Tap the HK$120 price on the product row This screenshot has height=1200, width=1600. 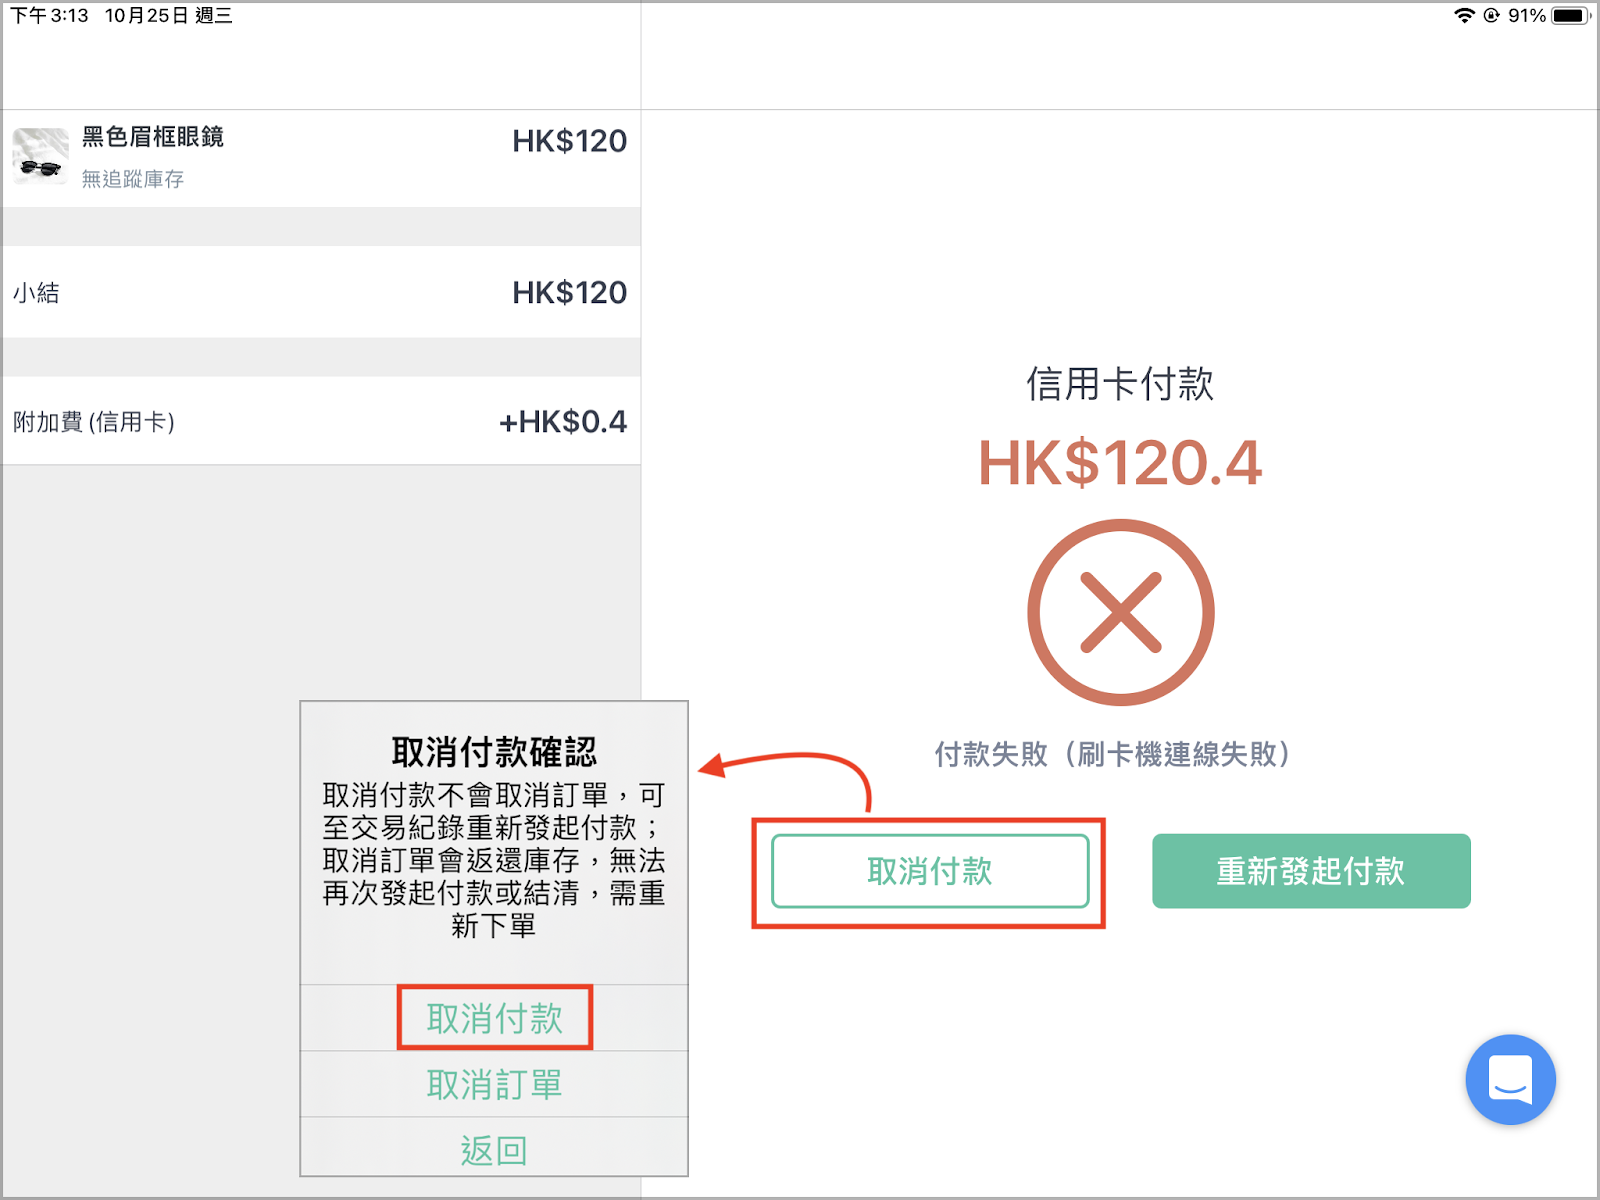[570, 141]
